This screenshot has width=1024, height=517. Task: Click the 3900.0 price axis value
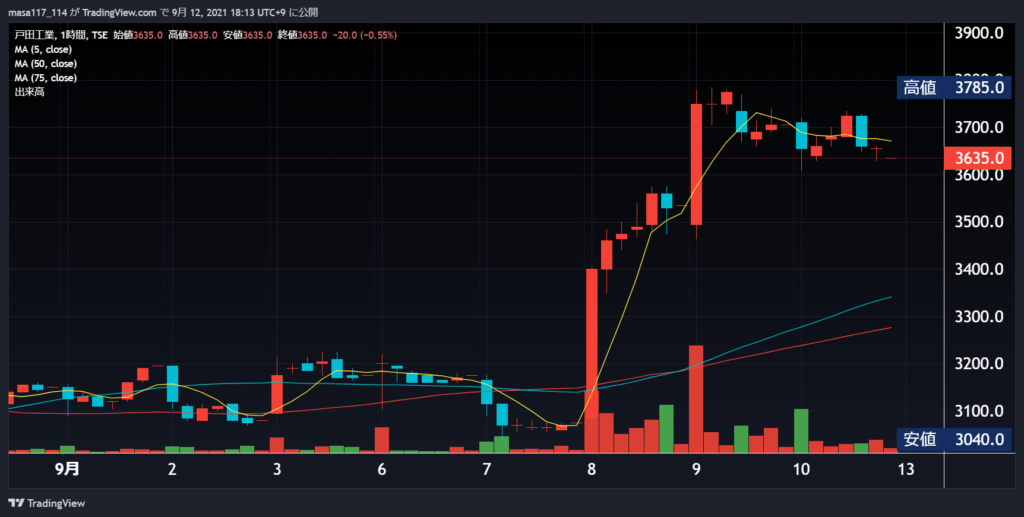(979, 33)
